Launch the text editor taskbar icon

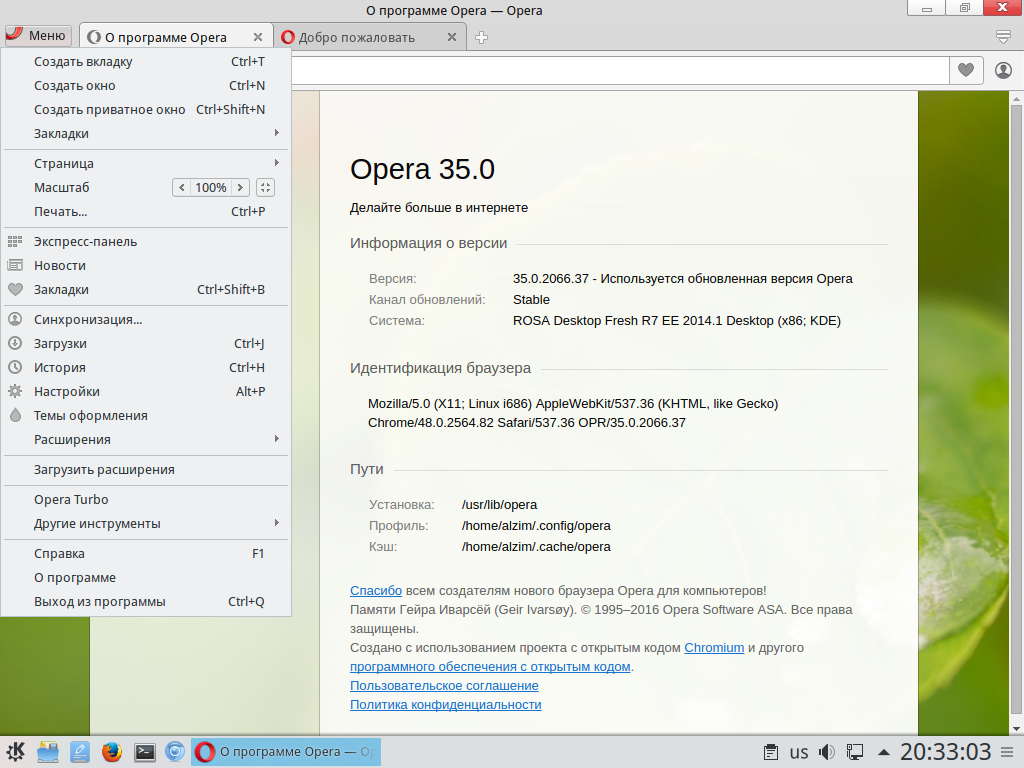80,752
